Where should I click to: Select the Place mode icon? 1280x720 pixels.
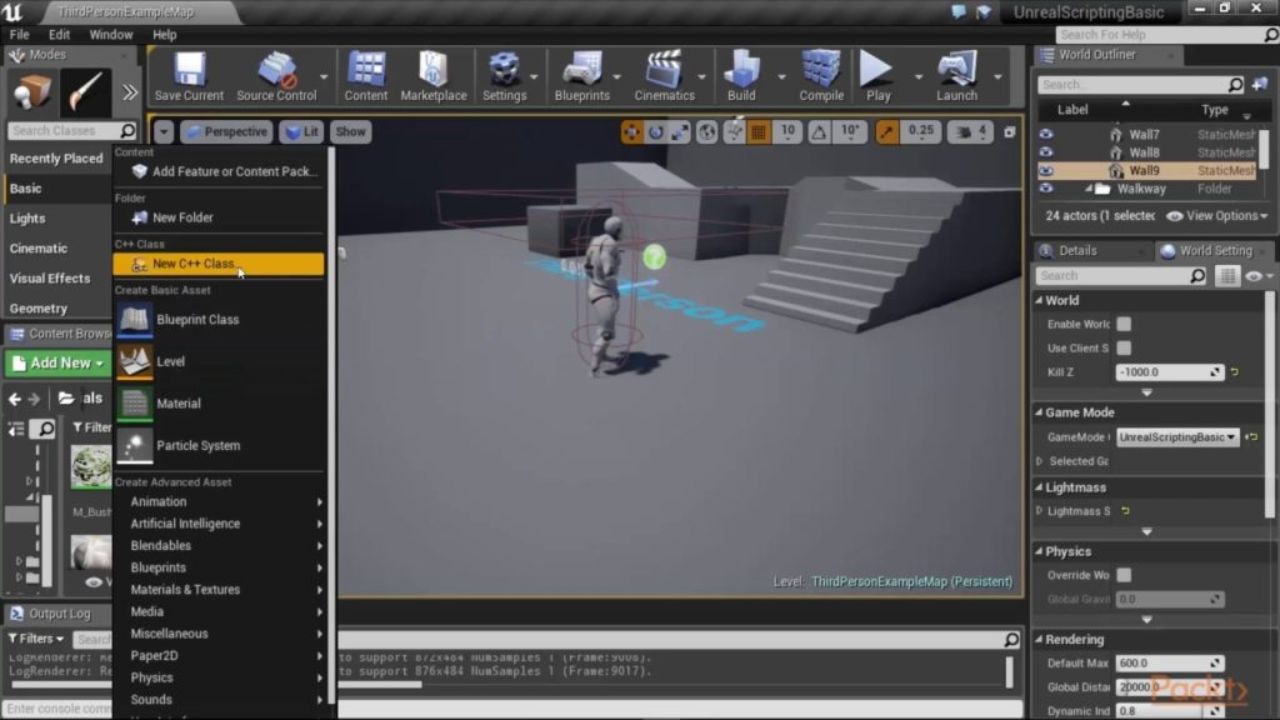point(33,93)
